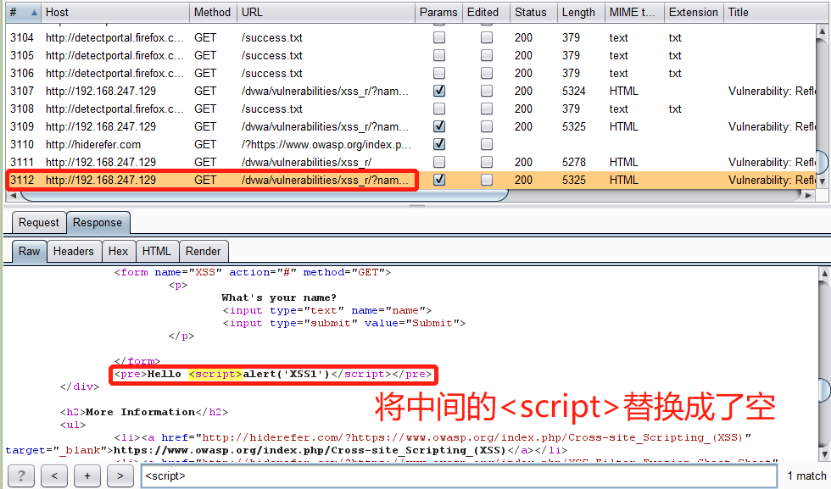Select highlighted request row 3112
Screen dimensions: 831x489
[x=411, y=180]
